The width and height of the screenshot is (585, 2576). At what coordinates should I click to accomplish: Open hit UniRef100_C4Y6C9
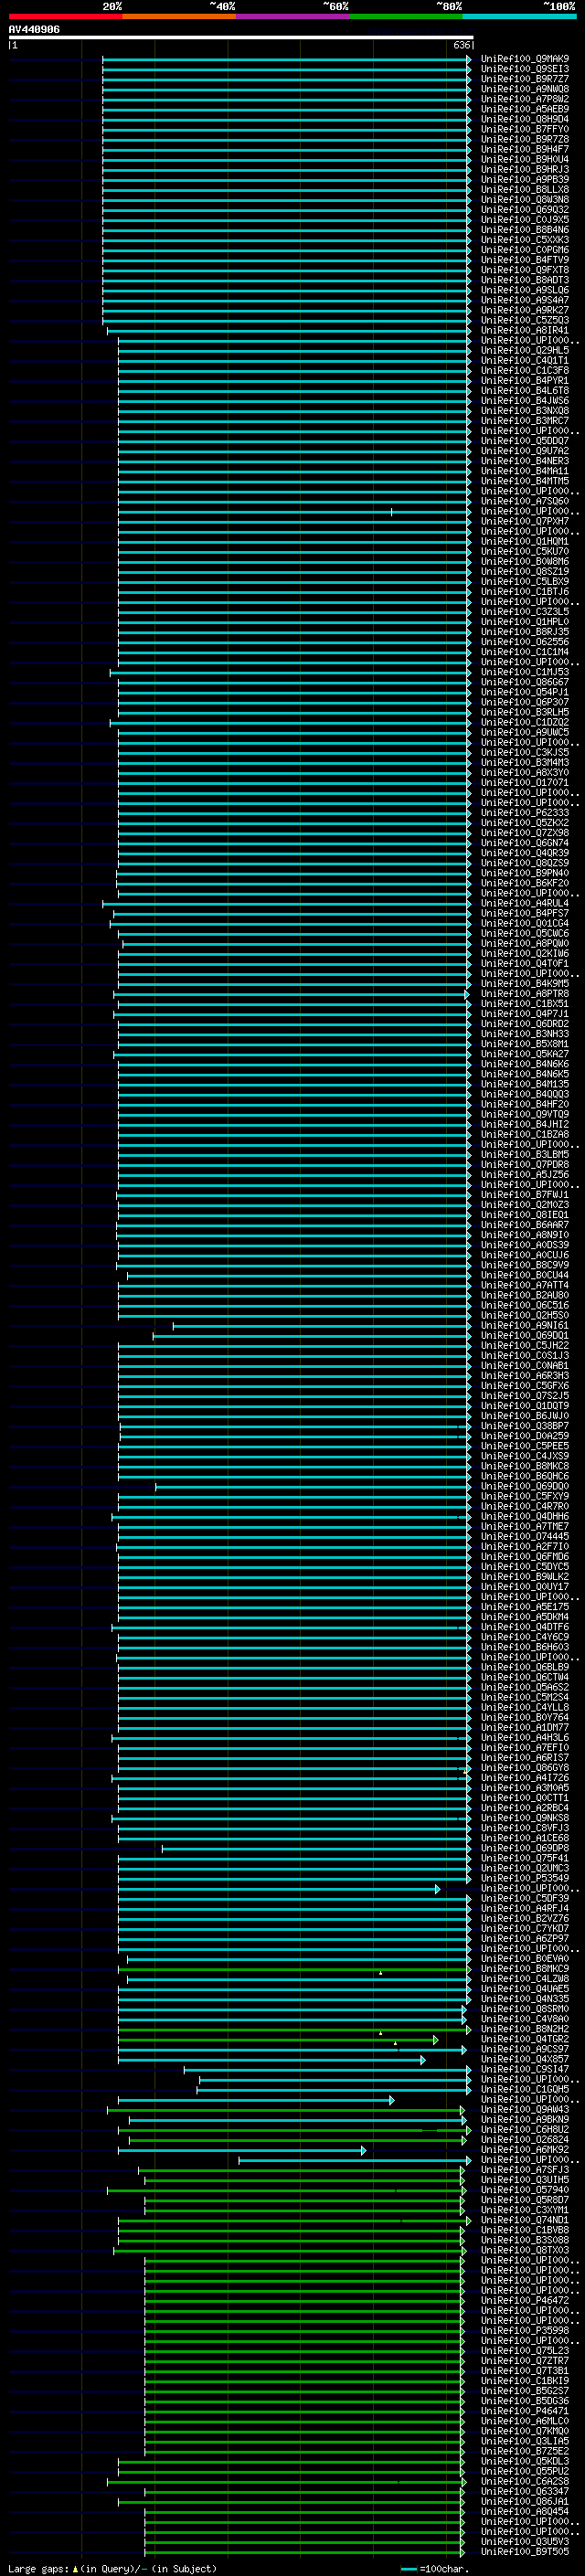coord(525,1637)
